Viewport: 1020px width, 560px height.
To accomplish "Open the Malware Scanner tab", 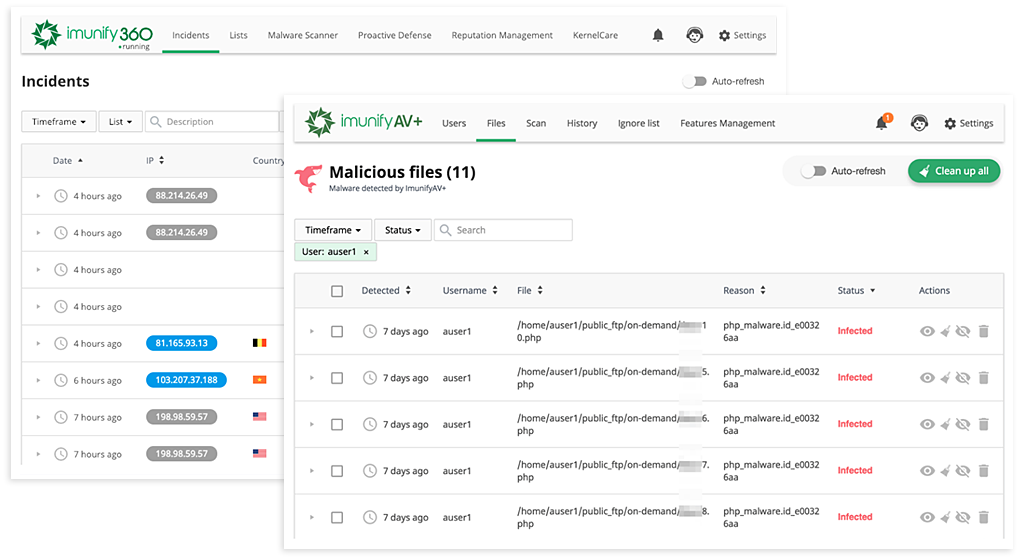I will (302, 35).
